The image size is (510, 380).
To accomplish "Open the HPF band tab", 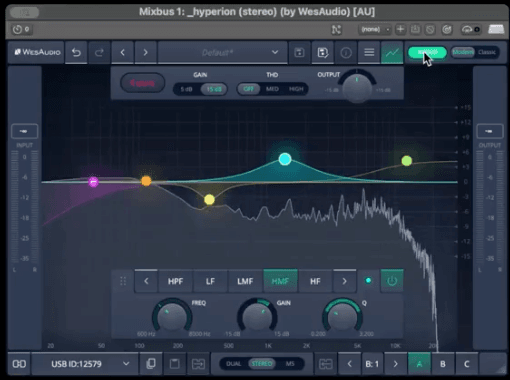I will [x=175, y=281].
